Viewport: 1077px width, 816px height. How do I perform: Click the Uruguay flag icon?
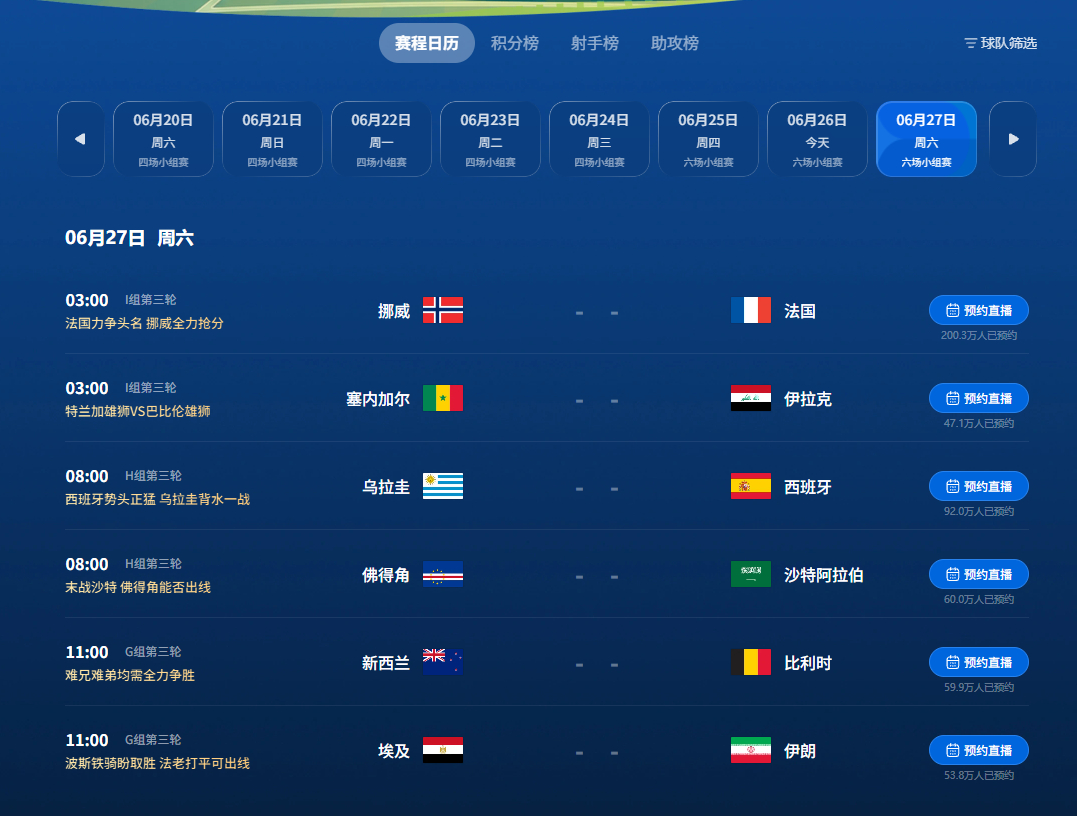[x=442, y=486]
